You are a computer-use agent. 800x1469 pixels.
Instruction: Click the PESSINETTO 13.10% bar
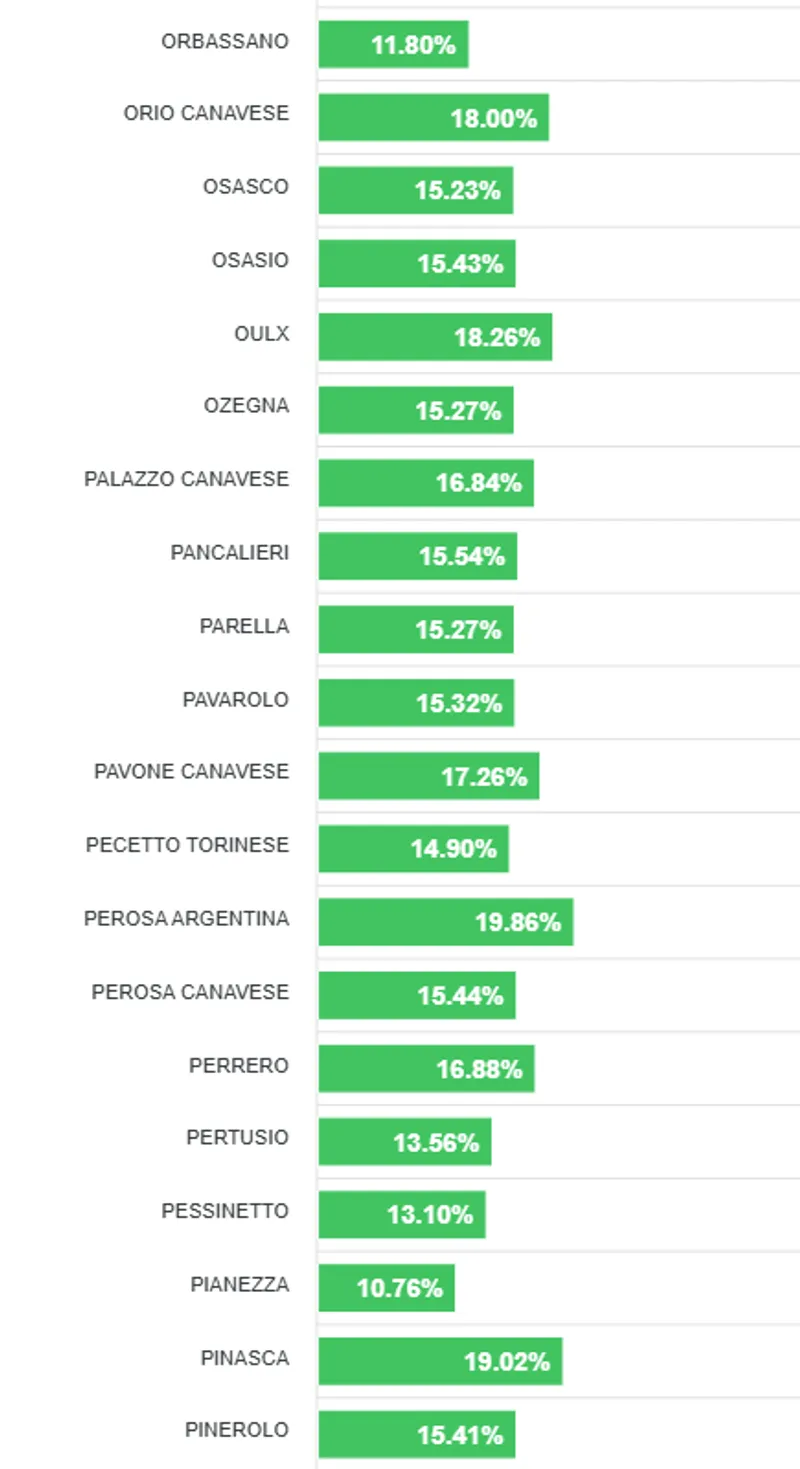click(401, 1215)
